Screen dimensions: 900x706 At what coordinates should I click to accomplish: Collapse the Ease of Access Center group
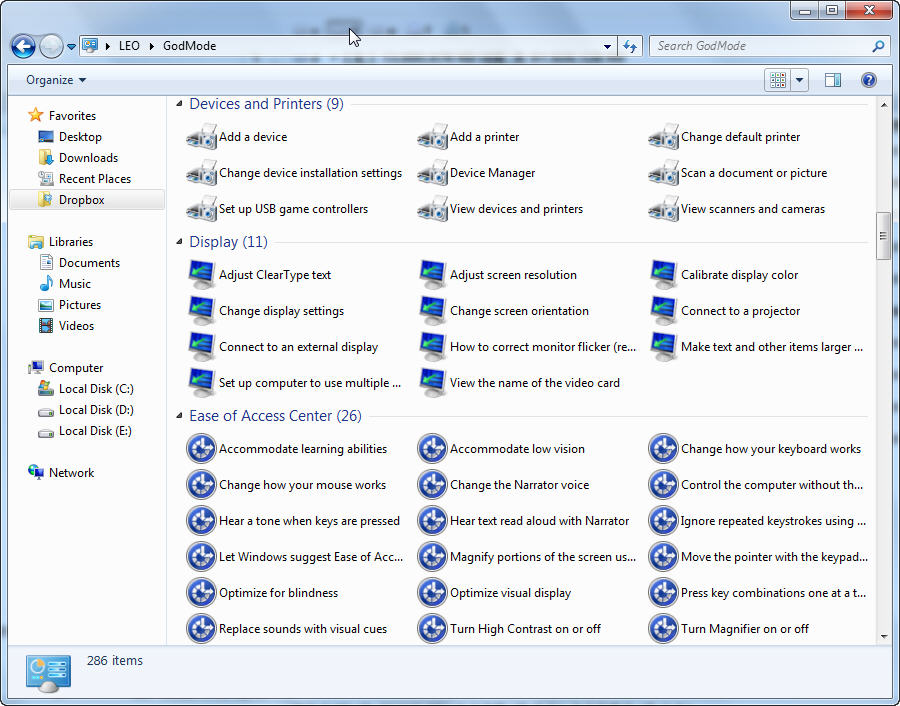179,416
